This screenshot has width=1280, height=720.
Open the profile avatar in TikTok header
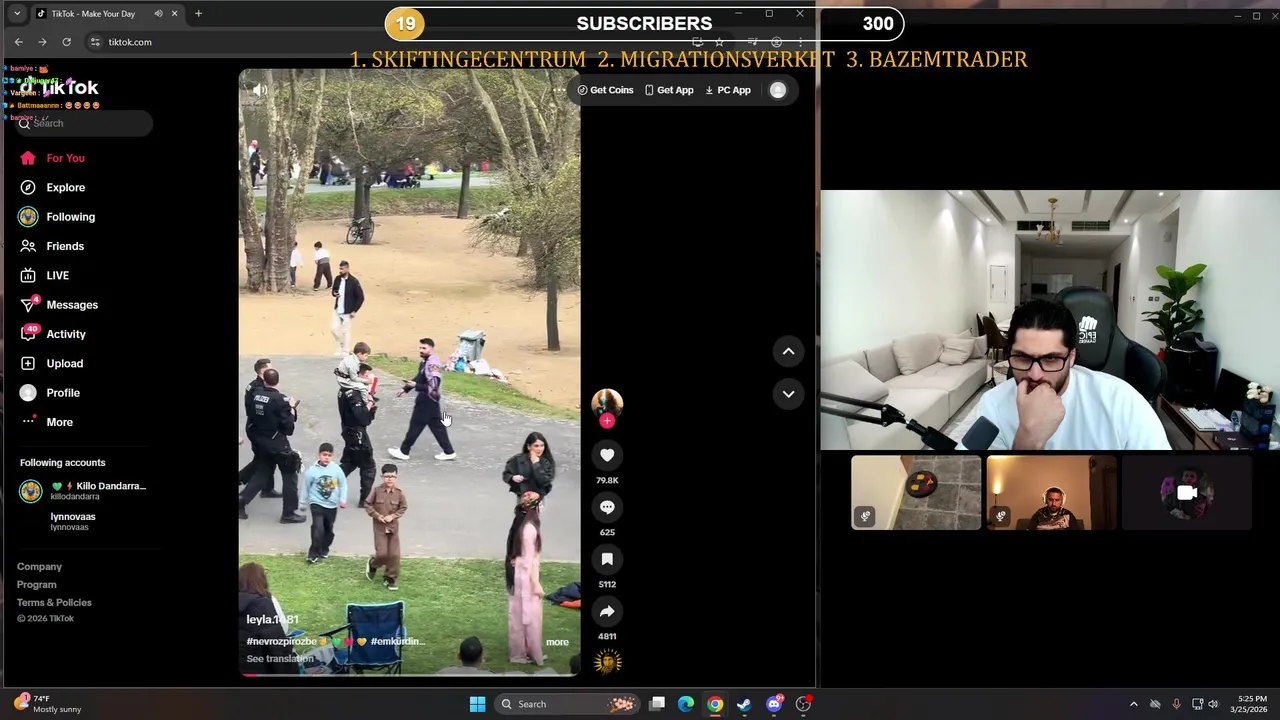tap(778, 90)
